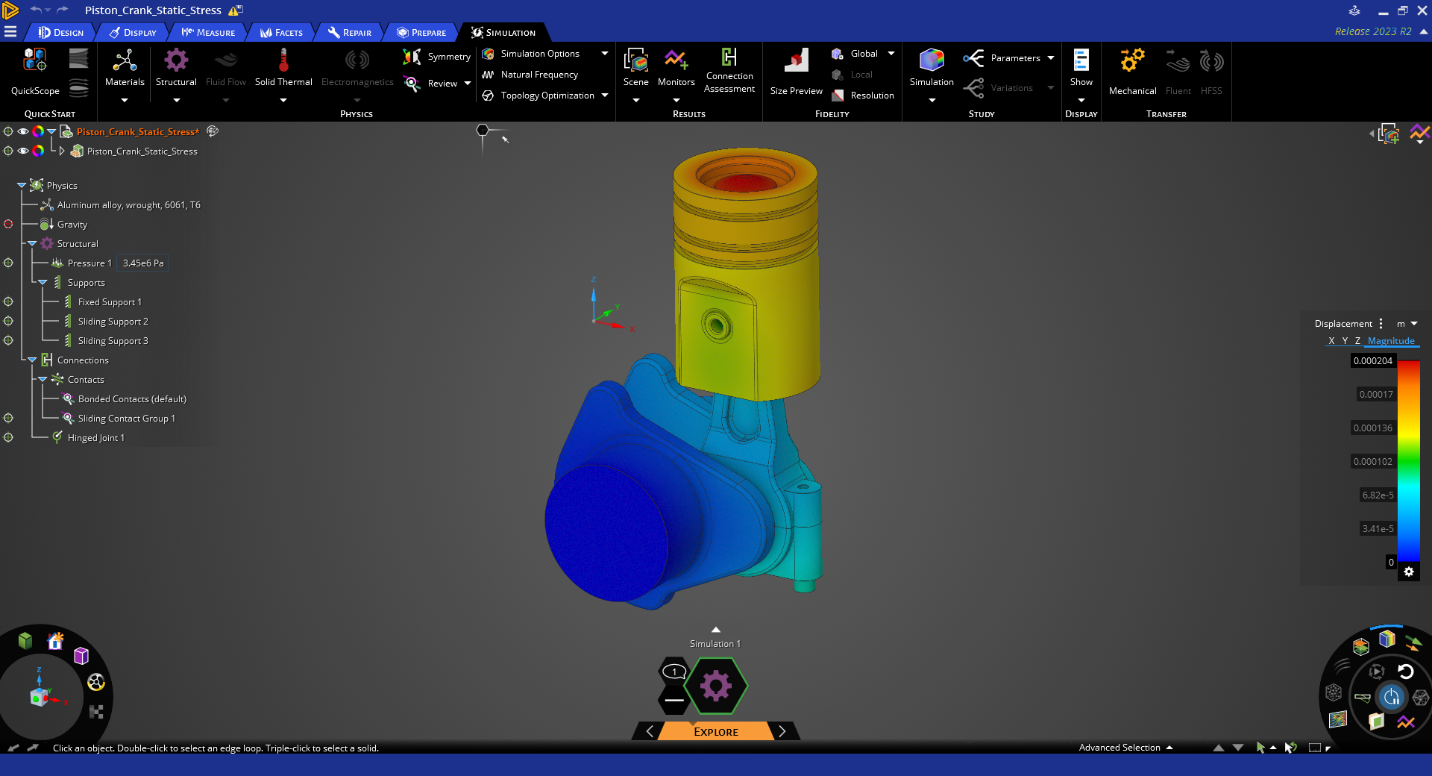Toggle the circle beside Hinged Joint 1
1432x776 pixels.
coord(8,437)
